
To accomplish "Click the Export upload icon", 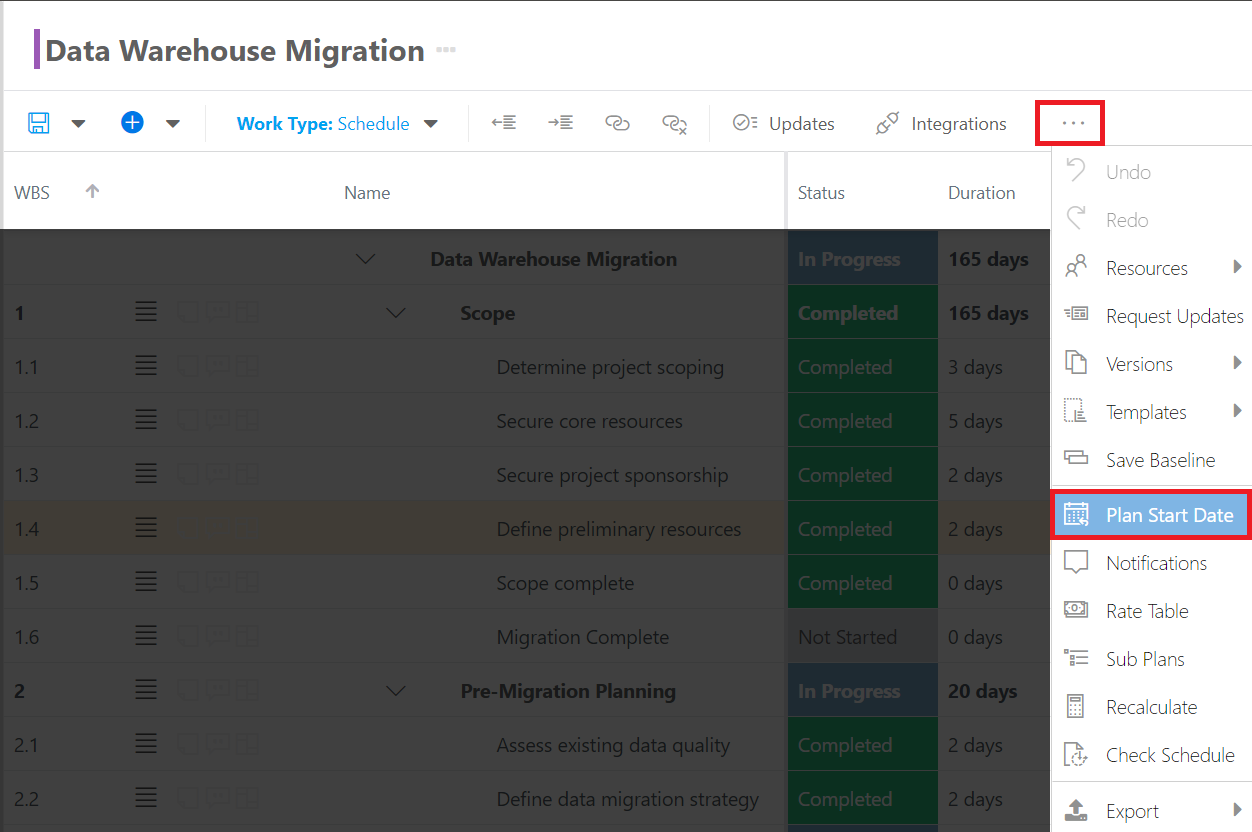I will click(x=1076, y=810).
